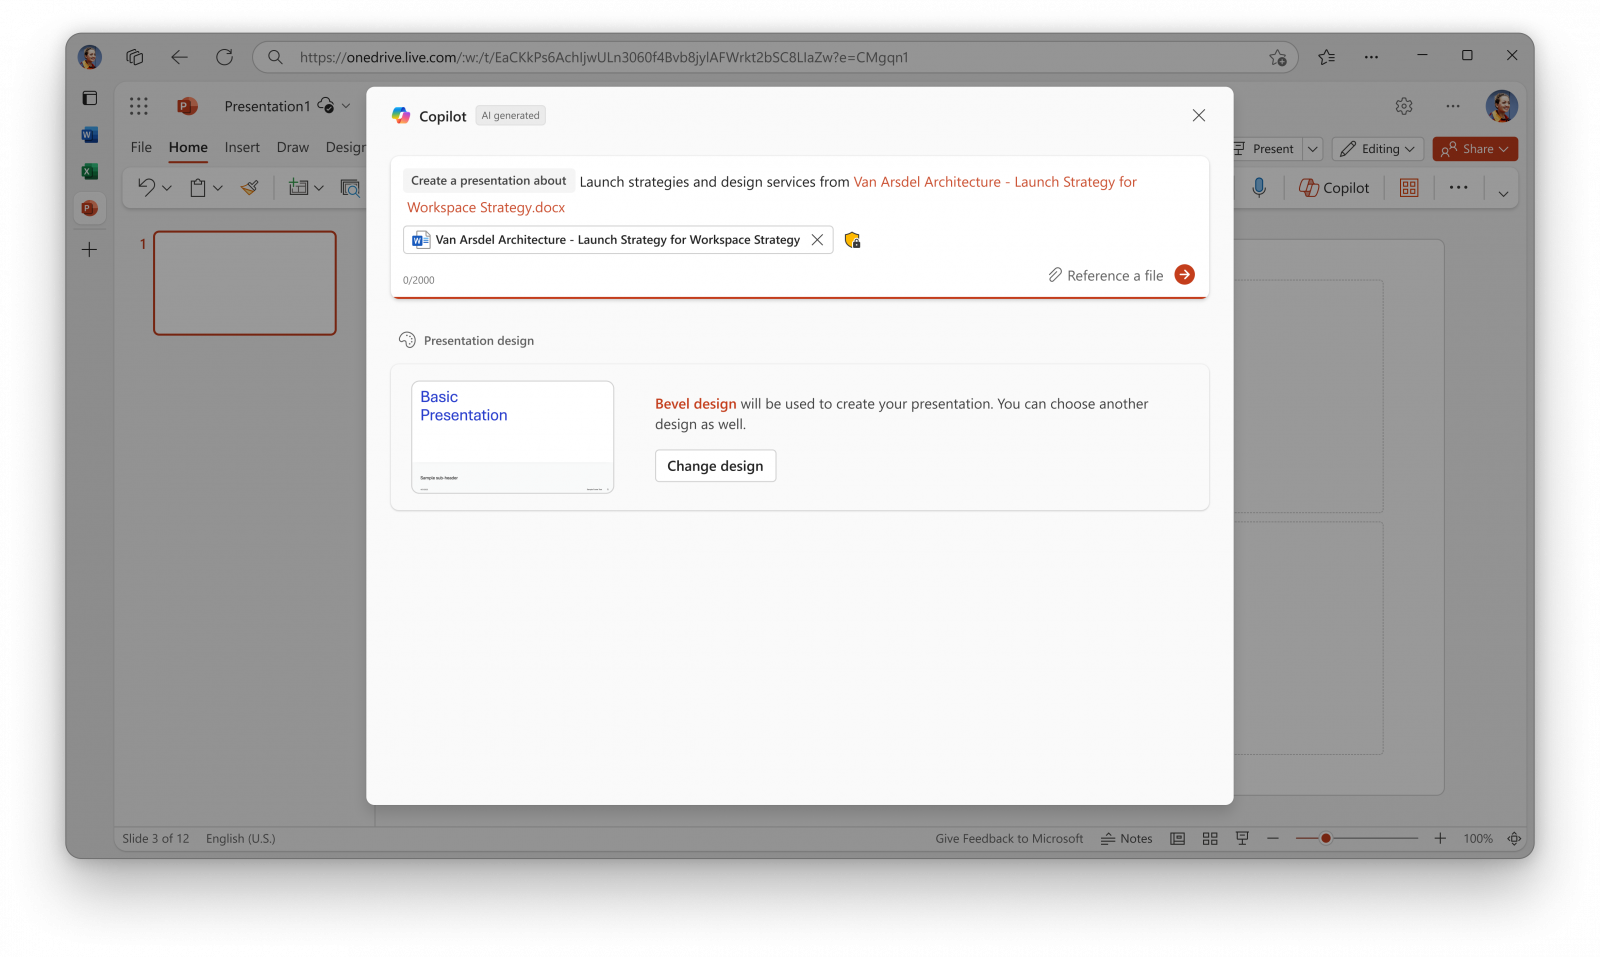1600x957 pixels.
Task: Click Reference a file
Action: tap(1106, 275)
